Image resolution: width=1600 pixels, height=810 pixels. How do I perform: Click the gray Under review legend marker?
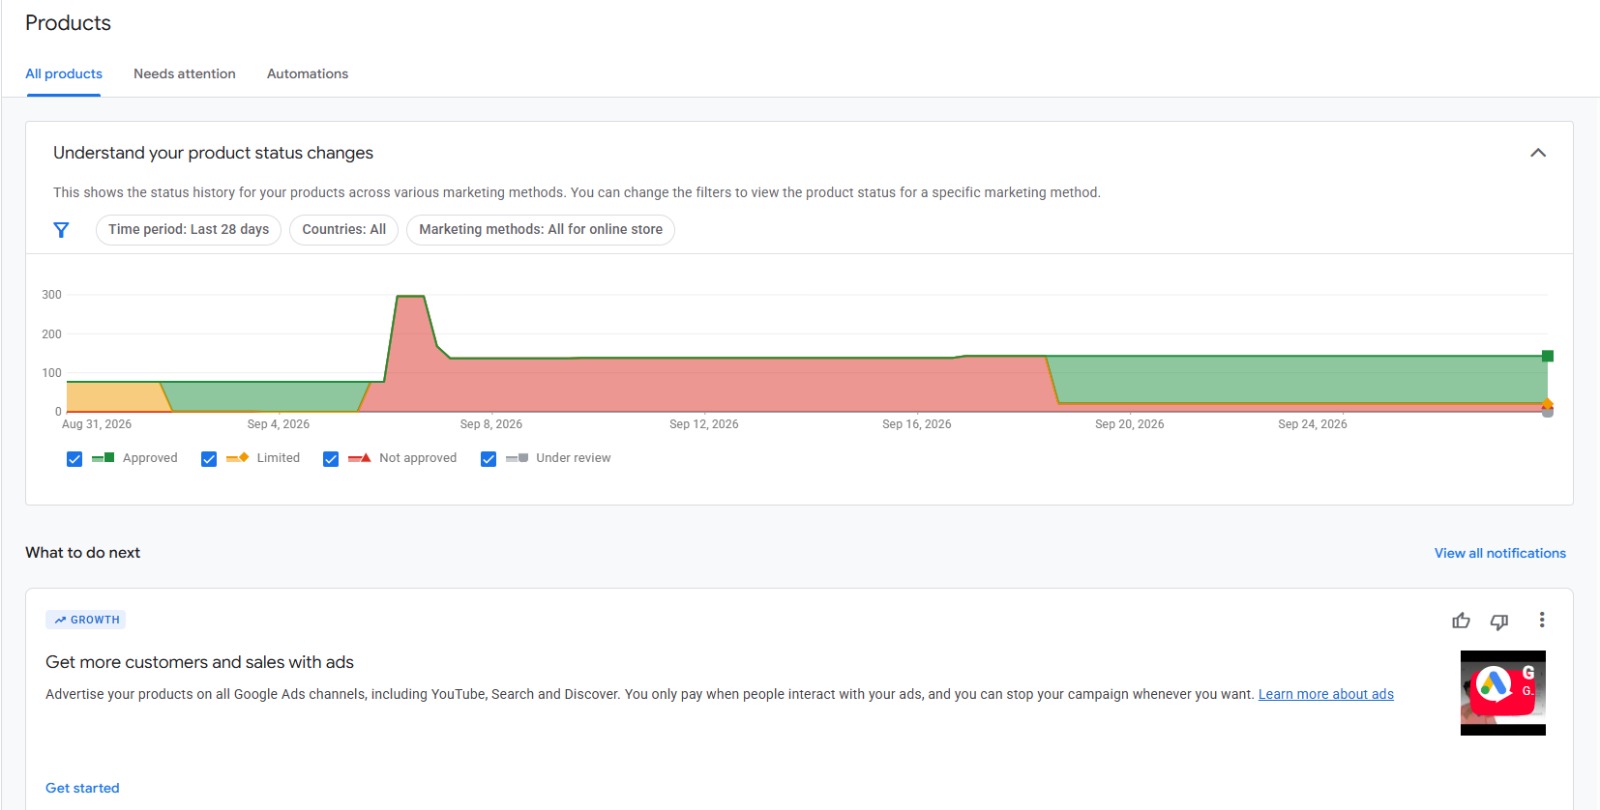coord(517,458)
